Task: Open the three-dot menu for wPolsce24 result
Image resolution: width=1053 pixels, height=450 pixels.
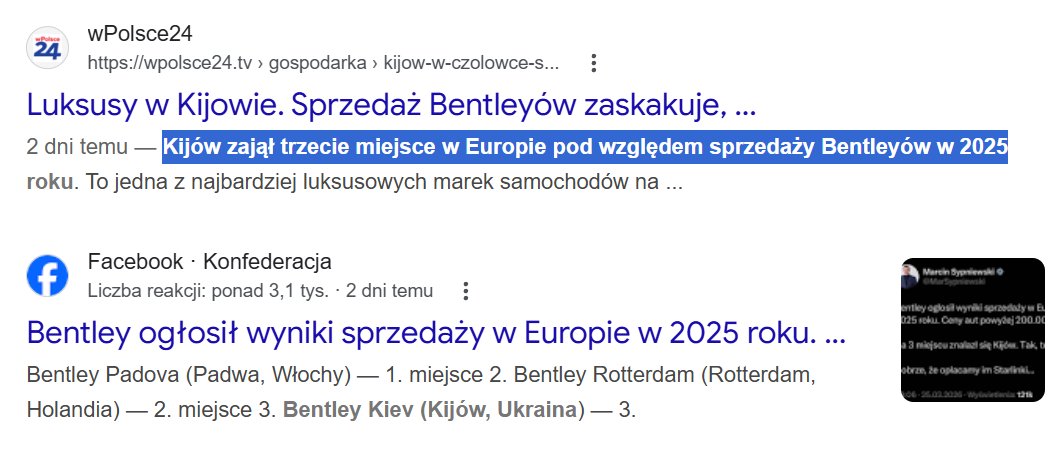Action: [593, 63]
